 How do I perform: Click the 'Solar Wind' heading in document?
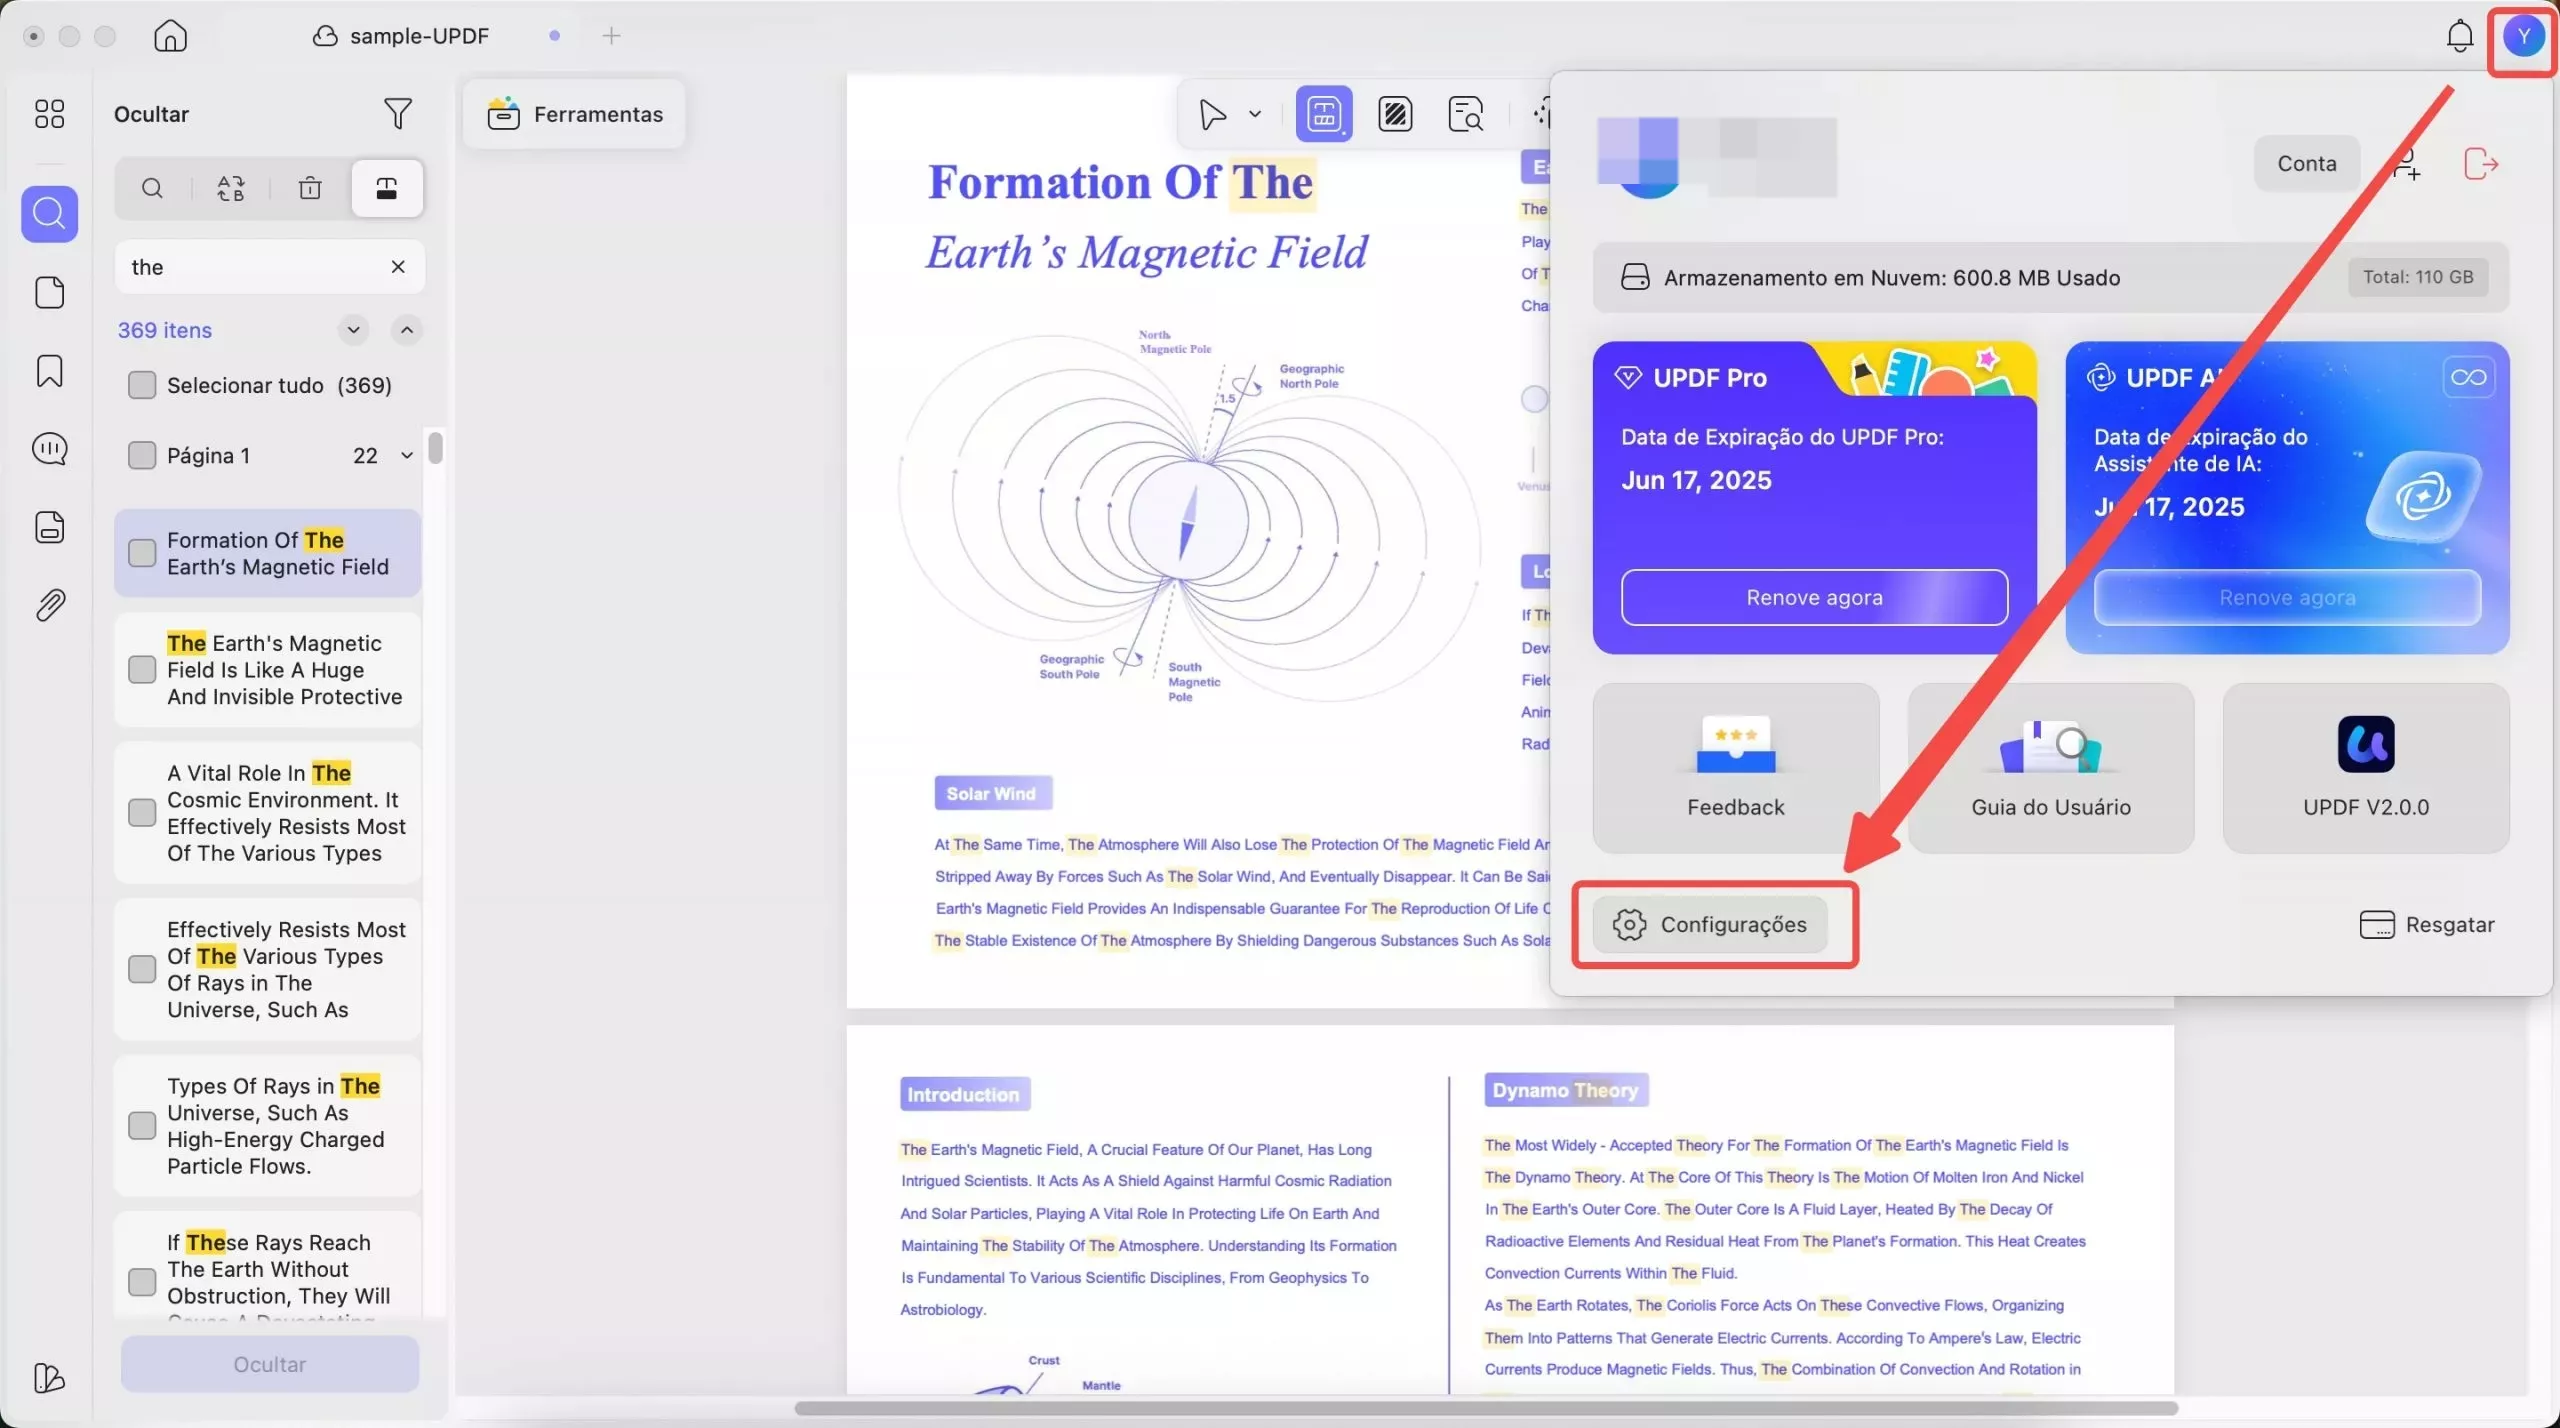pyautogui.click(x=992, y=793)
